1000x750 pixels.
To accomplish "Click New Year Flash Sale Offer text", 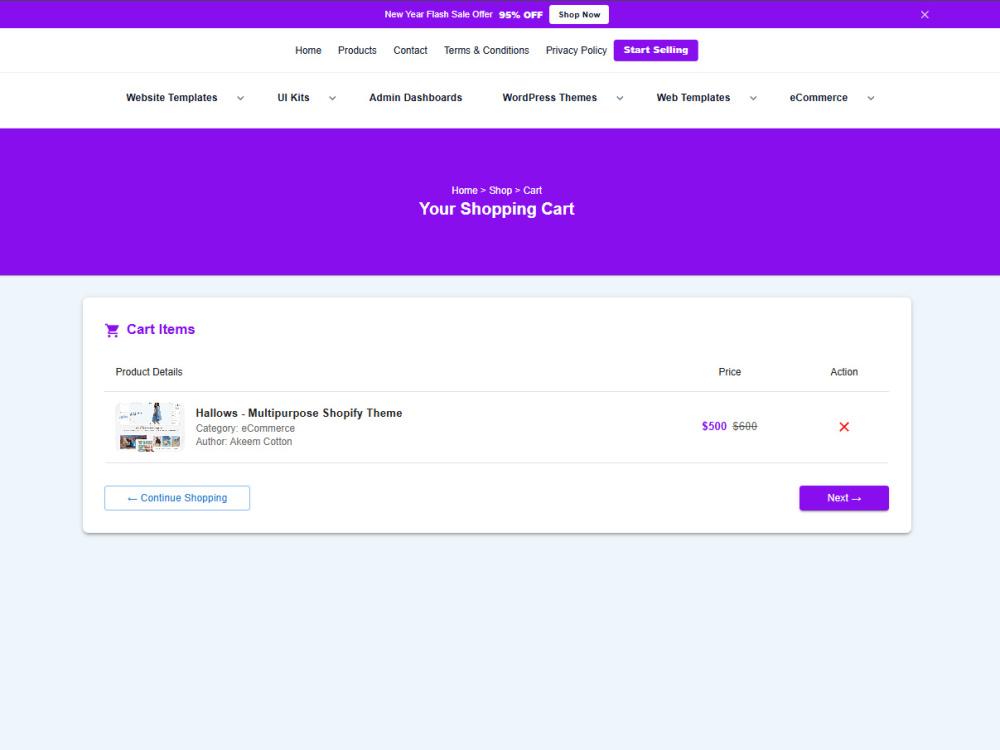I will click(439, 15).
